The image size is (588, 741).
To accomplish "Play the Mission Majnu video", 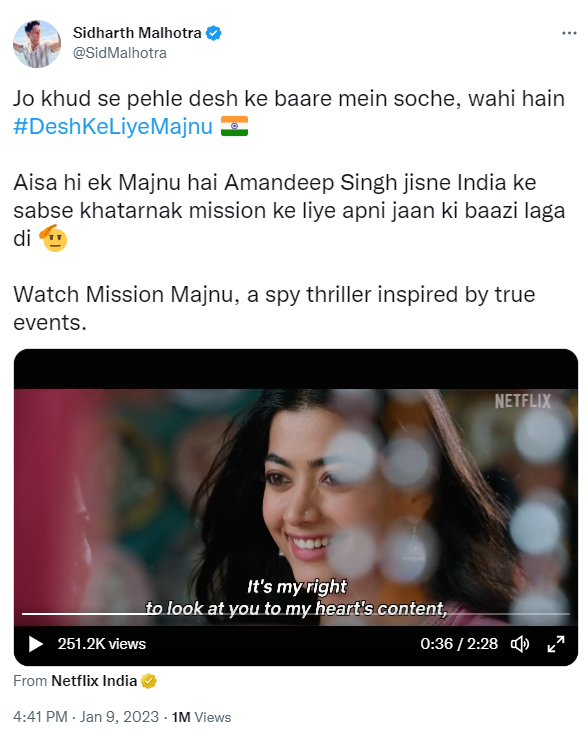I will click(36, 644).
